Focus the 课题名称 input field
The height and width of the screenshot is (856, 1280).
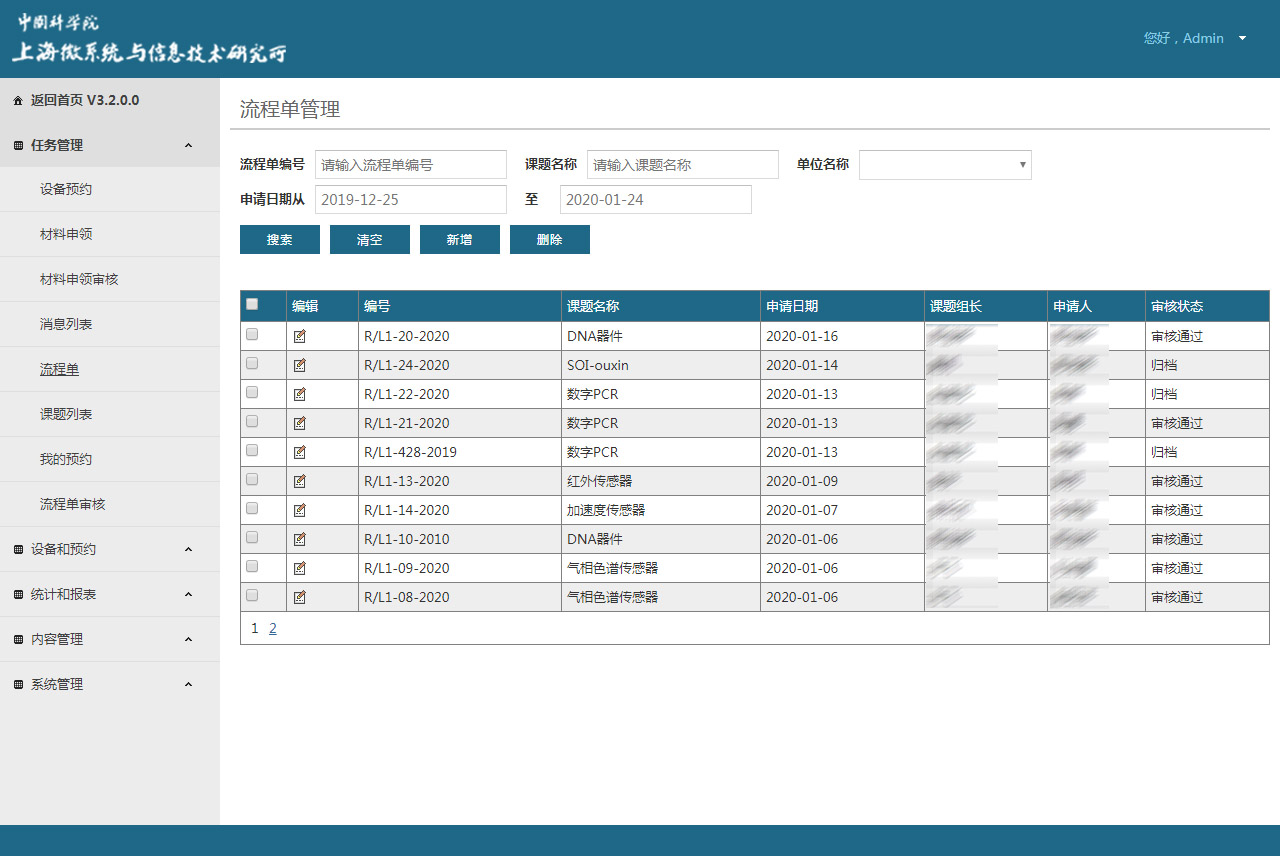tap(683, 165)
